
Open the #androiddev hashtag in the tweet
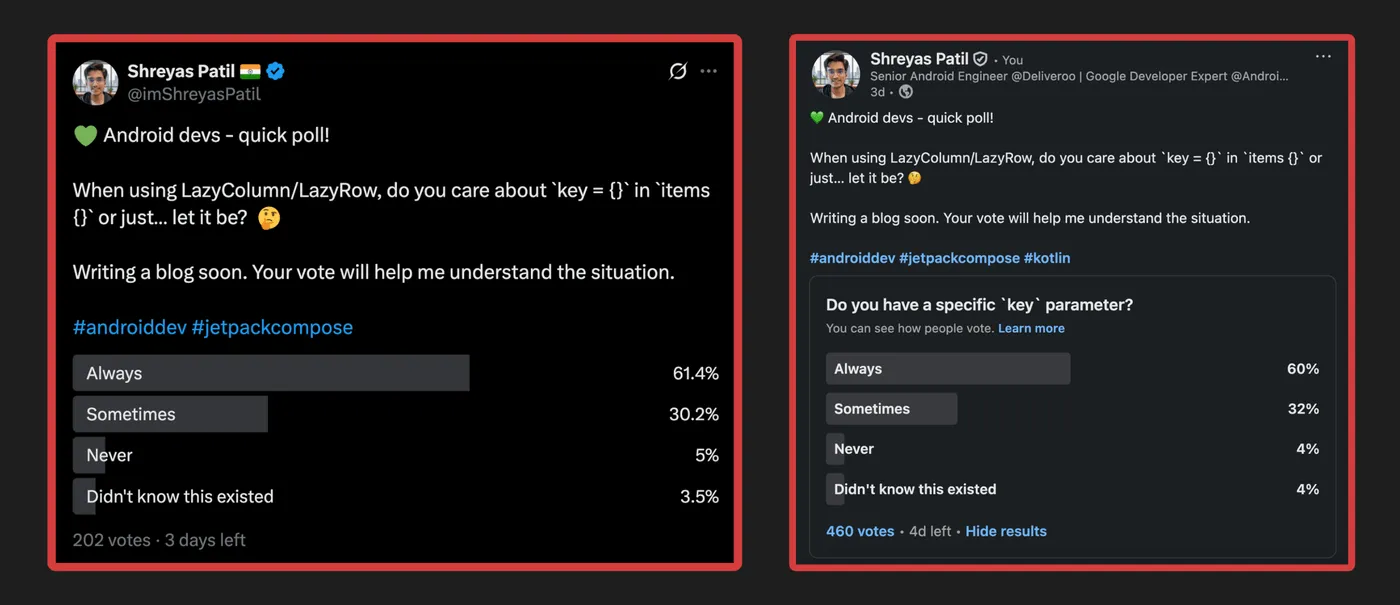click(x=129, y=327)
